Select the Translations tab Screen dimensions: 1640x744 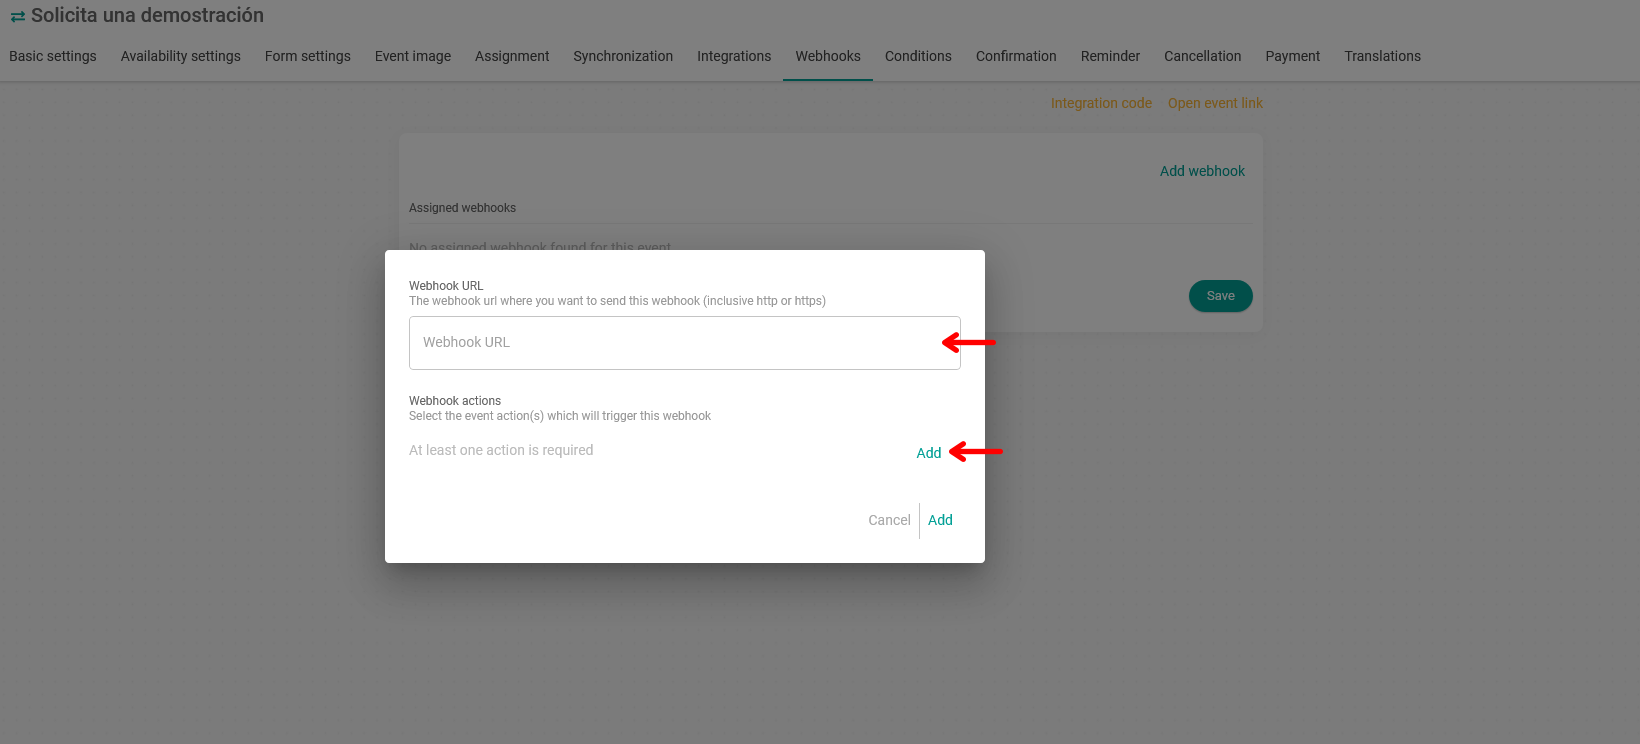tap(1382, 56)
